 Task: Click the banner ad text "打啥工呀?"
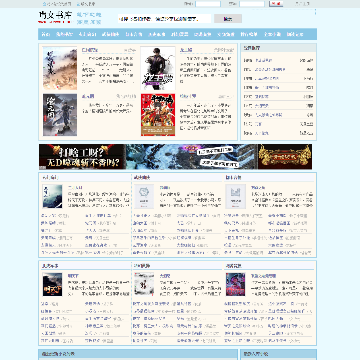(x=82, y=152)
